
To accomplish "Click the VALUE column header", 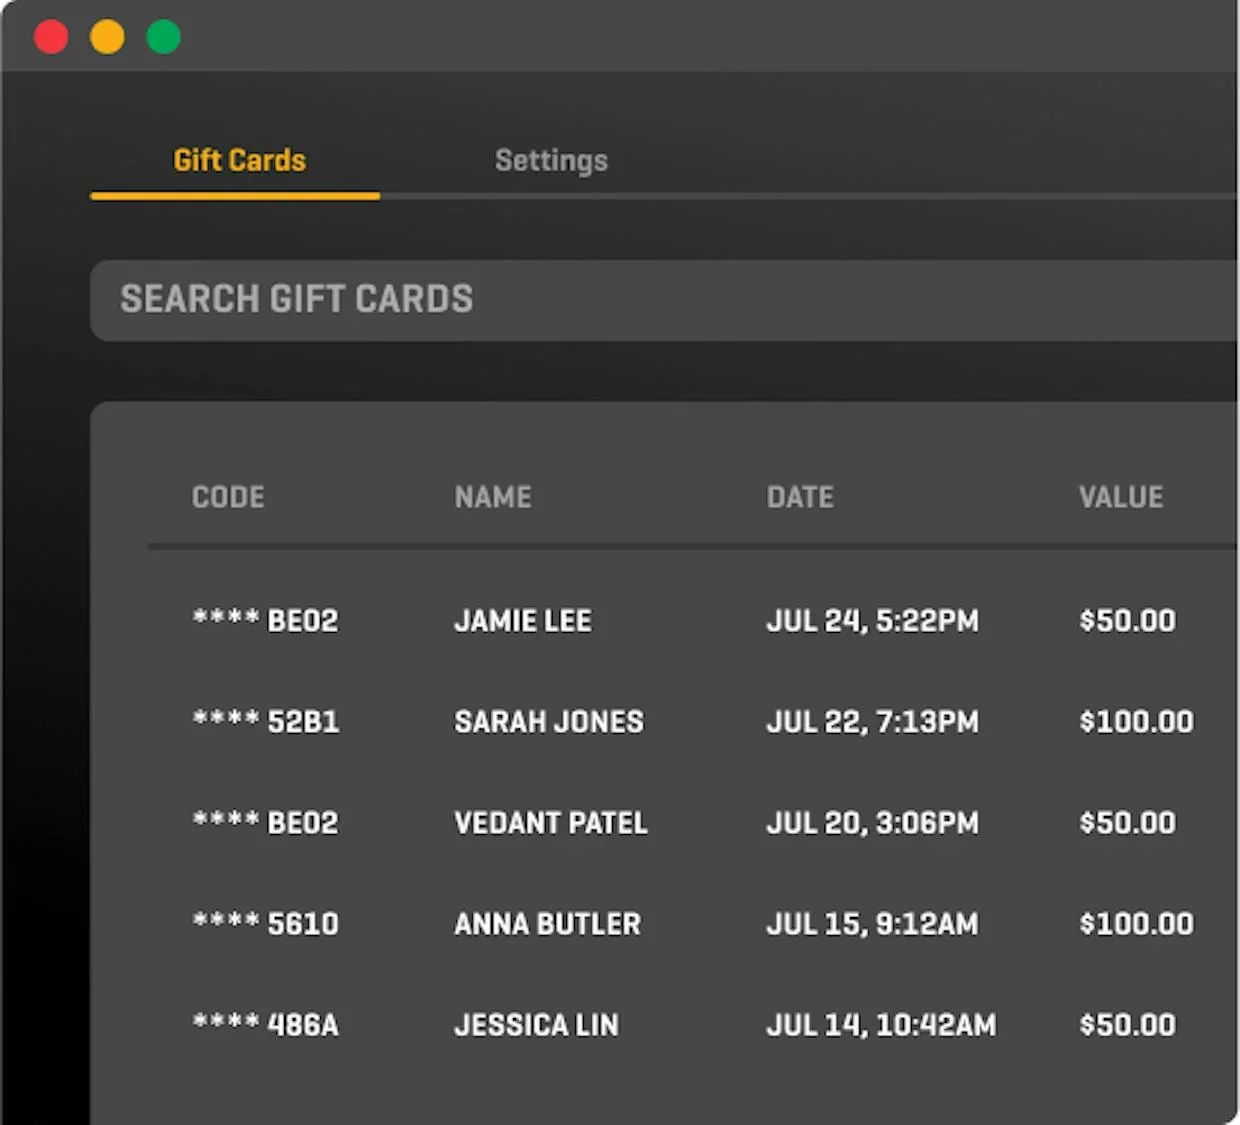I will 1121,497.
